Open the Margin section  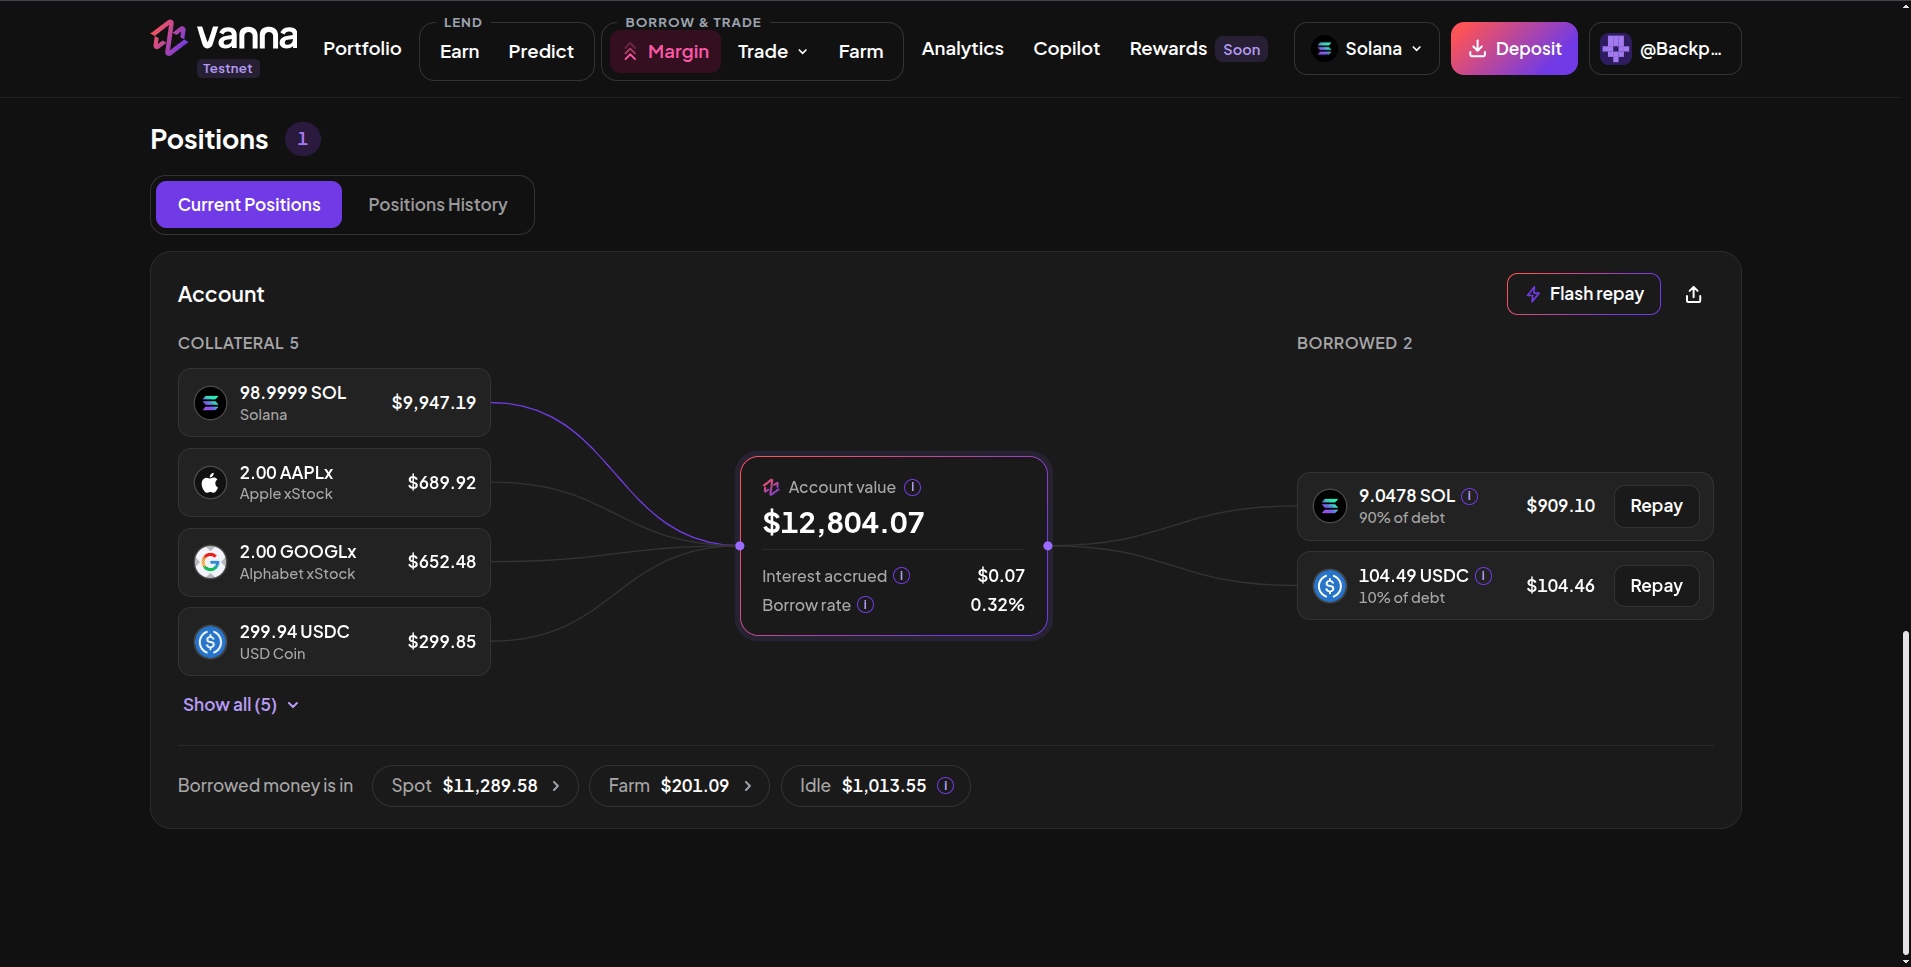[x=666, y=51]
